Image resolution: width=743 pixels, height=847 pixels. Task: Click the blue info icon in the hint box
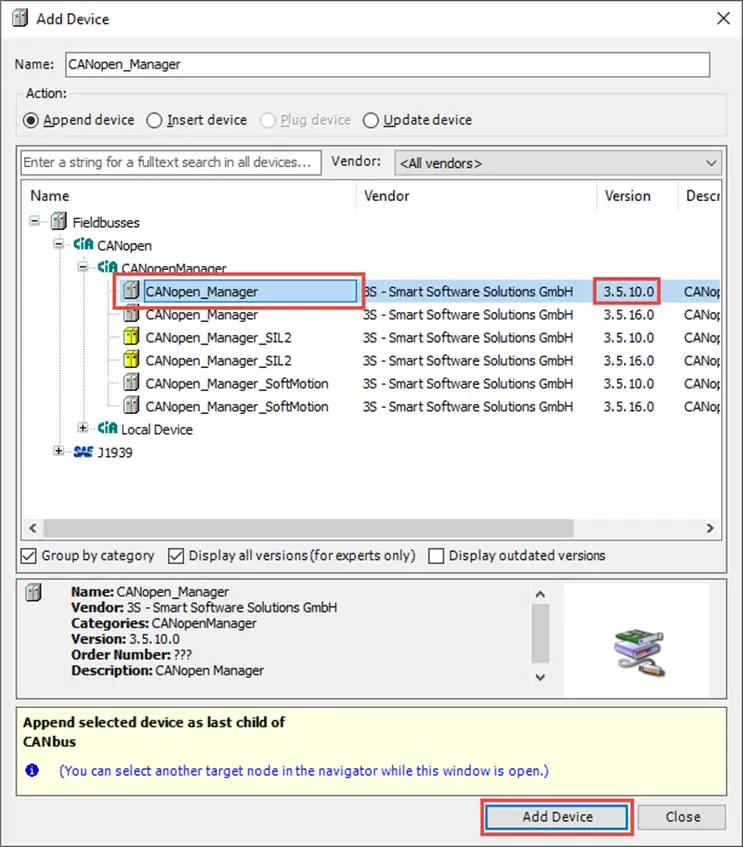pyautogui.click(x=32, y=770)
